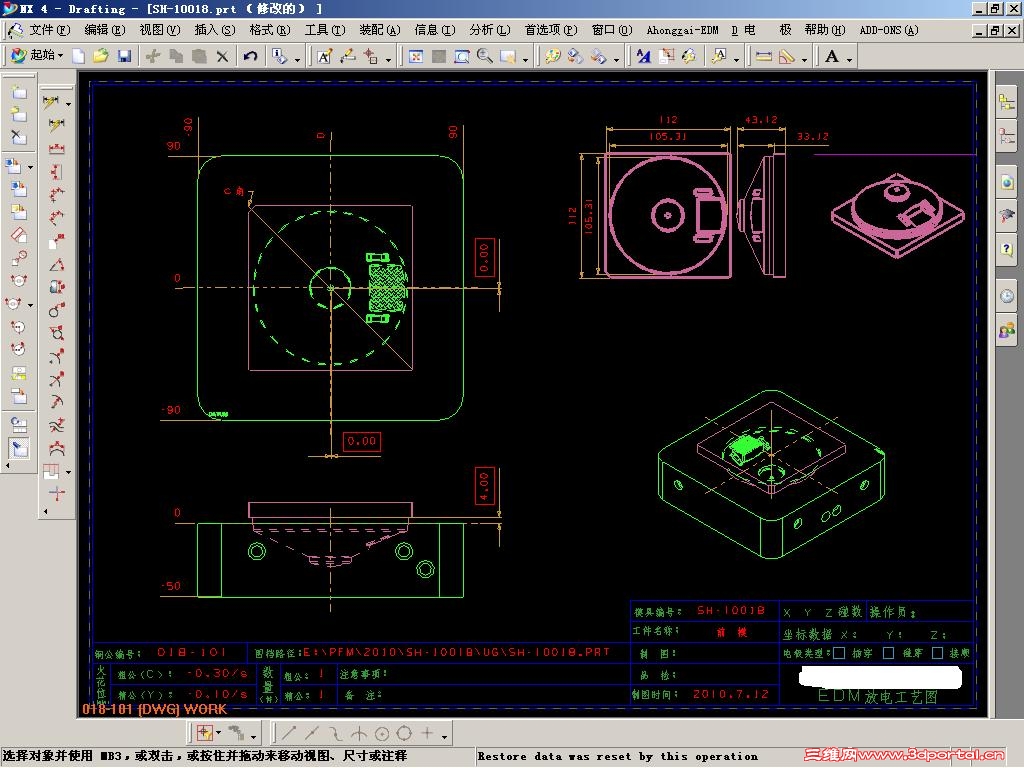Create a new file with the blank page icon
Screen dimensions: 1024x768
tap(78, 56)
